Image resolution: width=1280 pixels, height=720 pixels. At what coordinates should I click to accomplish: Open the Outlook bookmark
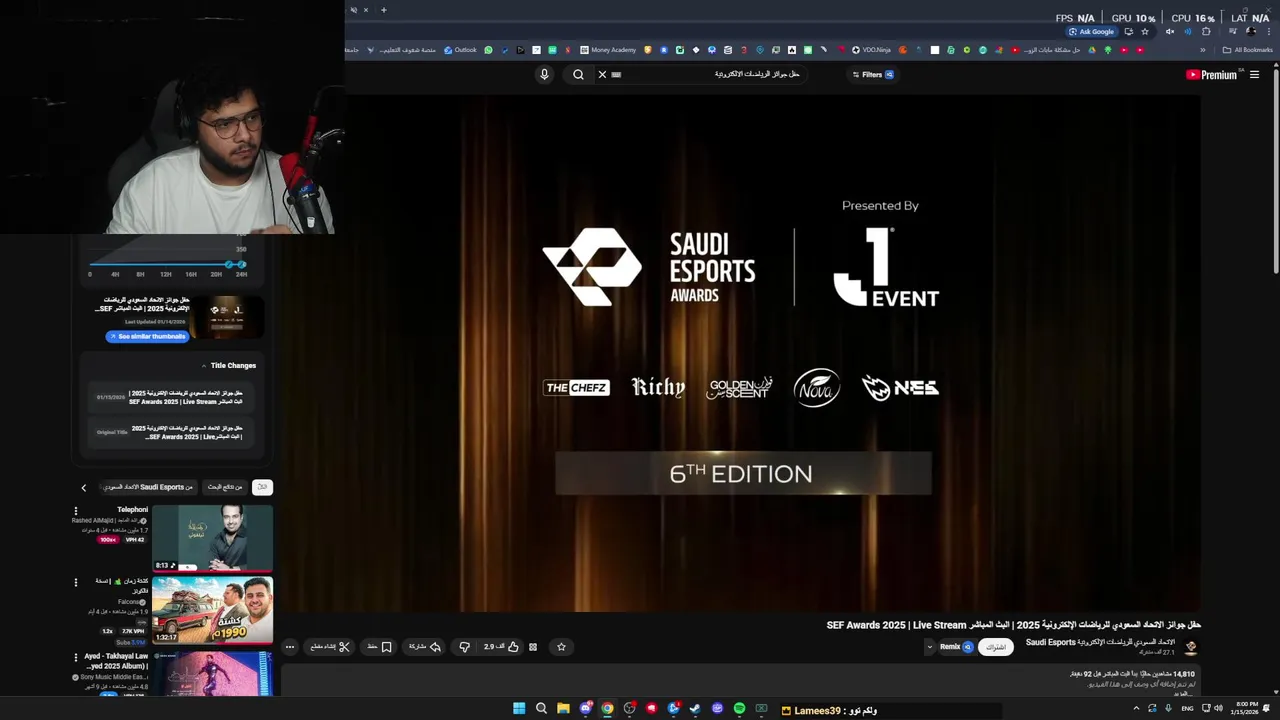click(460, 50)
